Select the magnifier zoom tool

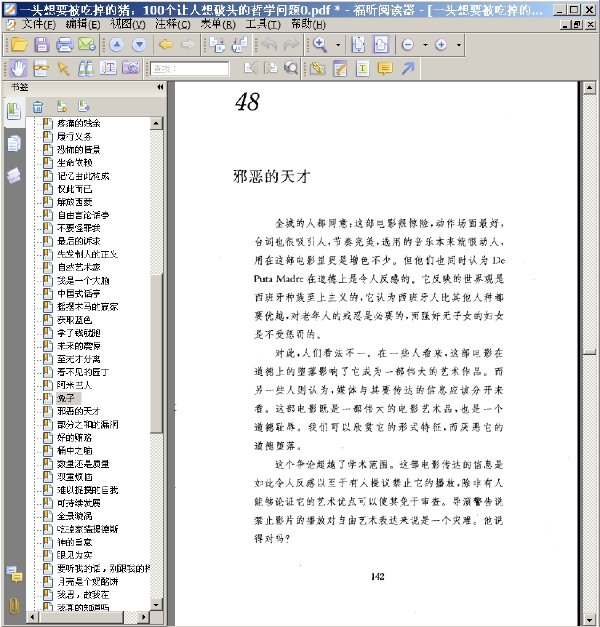(x=320, y=44)
